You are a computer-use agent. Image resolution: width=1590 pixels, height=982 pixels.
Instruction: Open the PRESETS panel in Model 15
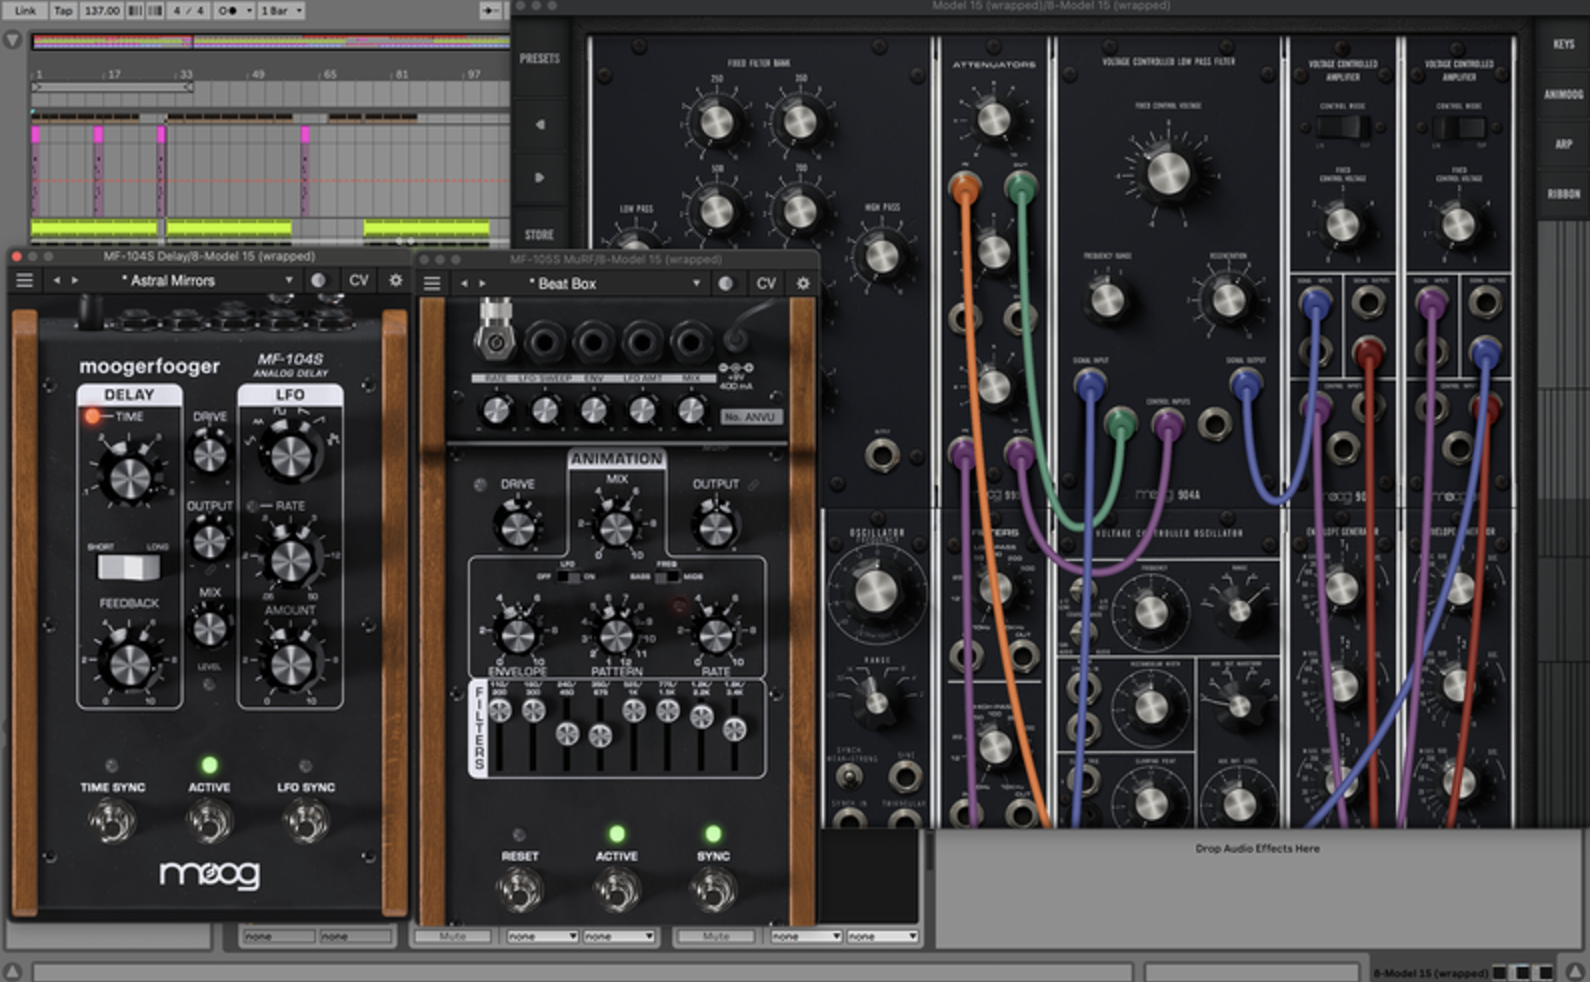pos(540,59)
